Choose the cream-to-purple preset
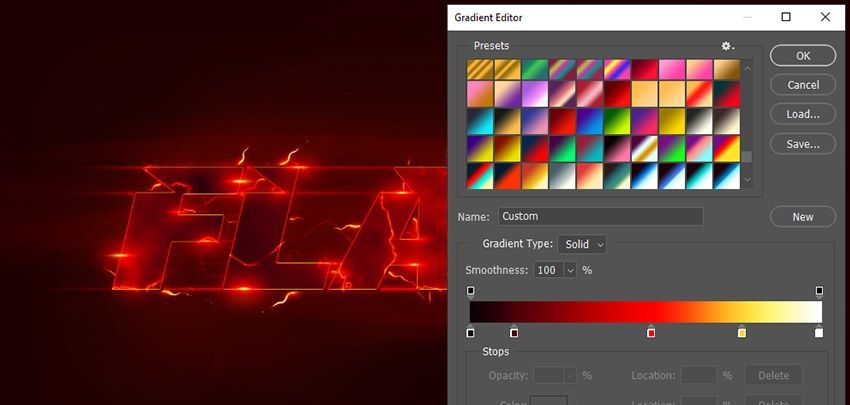Image resolution: width=850 pixels, height=405 pixels. coord(507,94)
